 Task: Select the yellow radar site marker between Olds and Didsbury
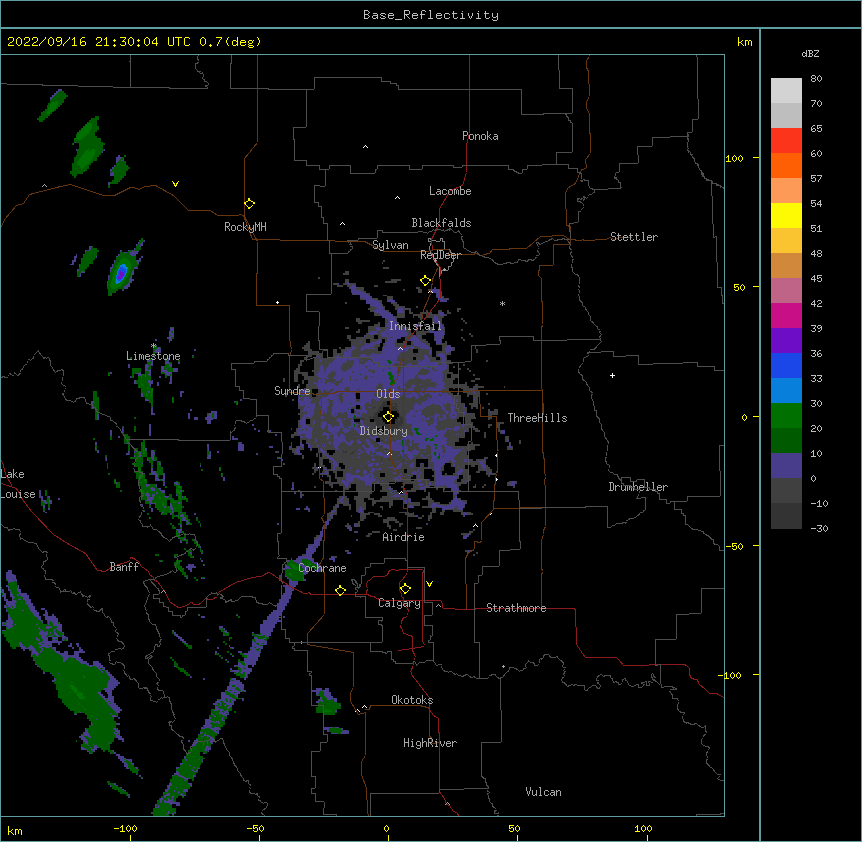point(388,417)
